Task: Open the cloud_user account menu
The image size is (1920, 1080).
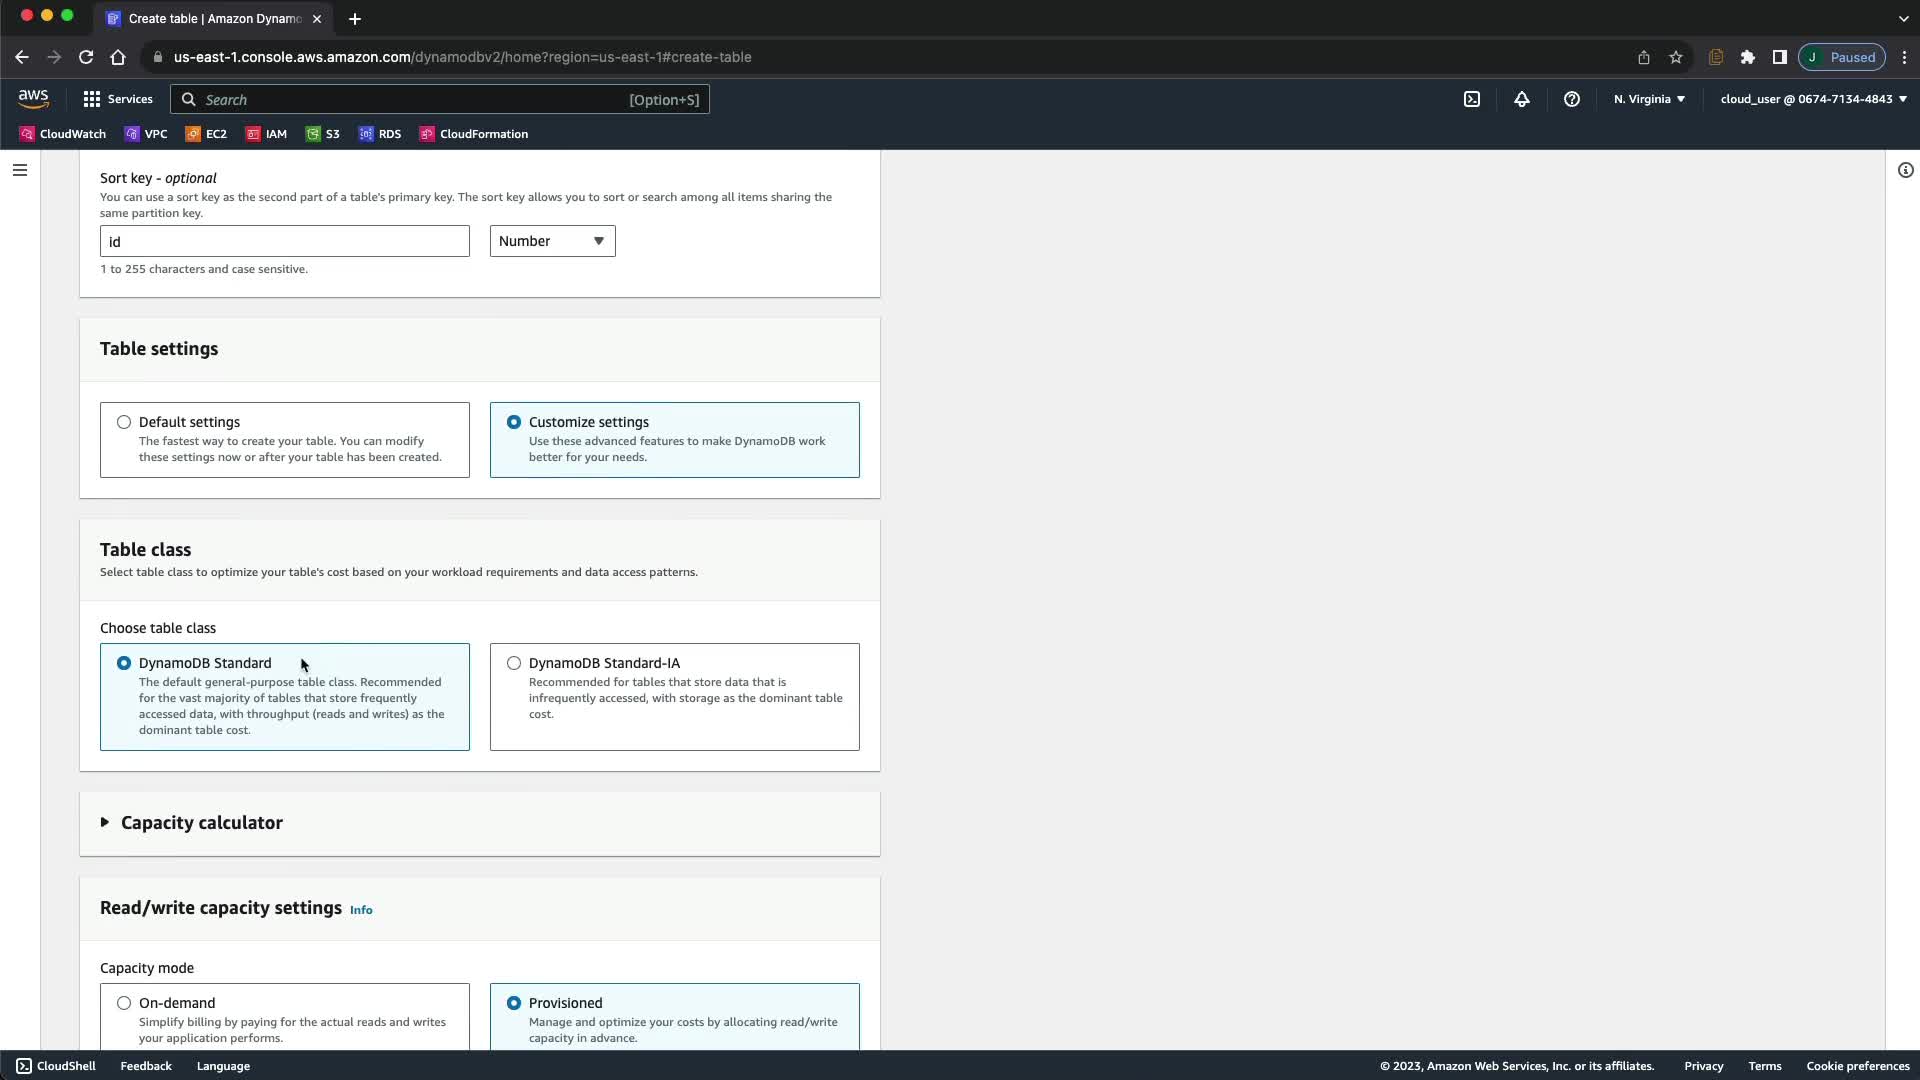Action: 1813,99
